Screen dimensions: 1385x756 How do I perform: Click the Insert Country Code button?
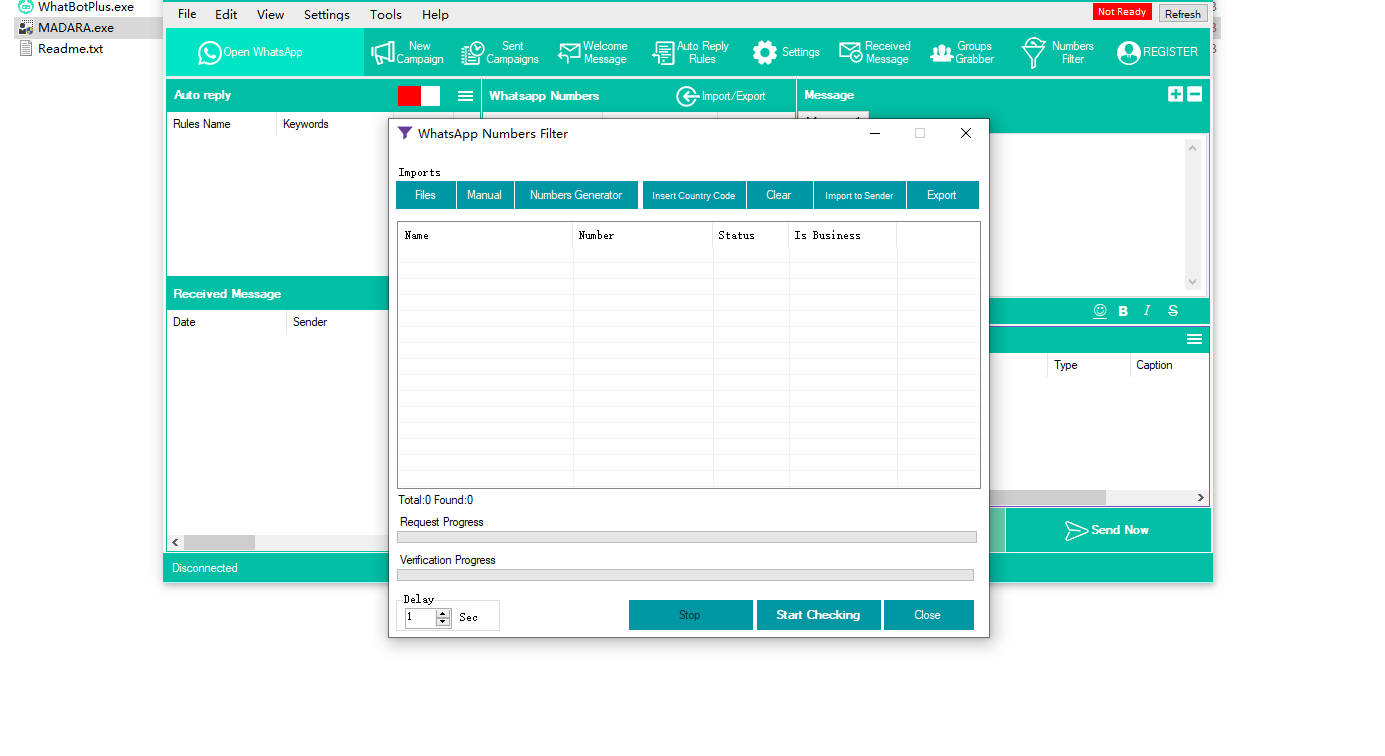click(x=694, y=195)
